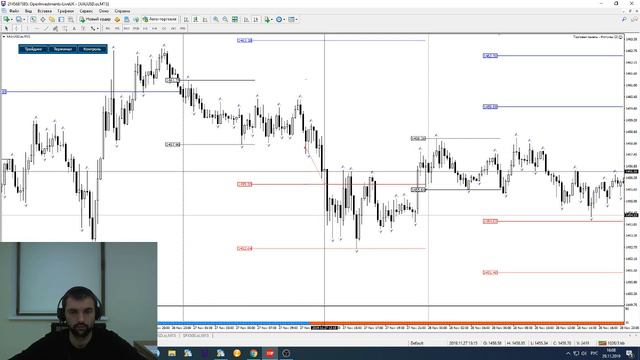
Task: Switch timeframe to H4
Action: (155, 29)
